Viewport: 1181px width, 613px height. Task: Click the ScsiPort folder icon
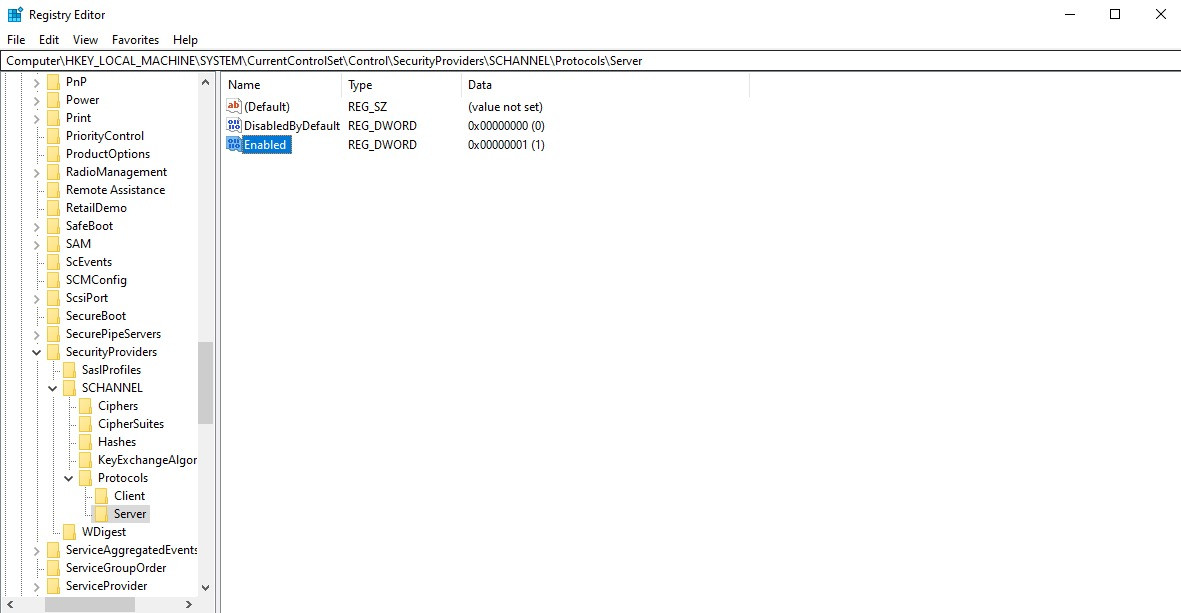[x=53, y=297]
